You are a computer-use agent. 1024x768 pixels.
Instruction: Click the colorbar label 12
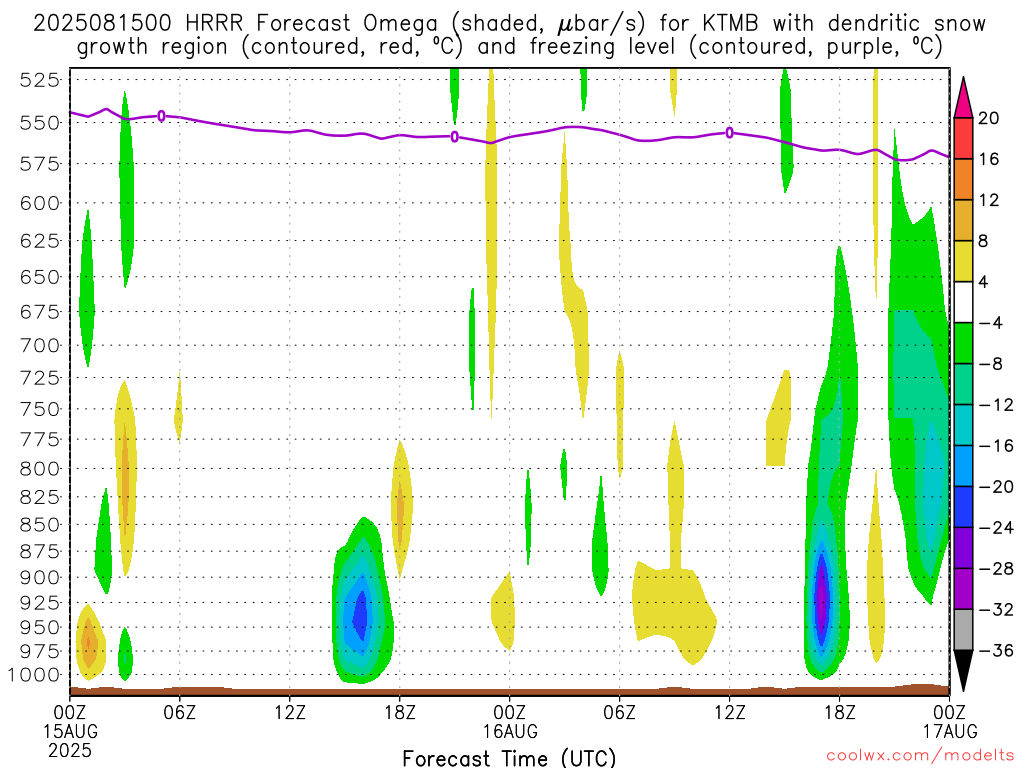coord(988,200)
